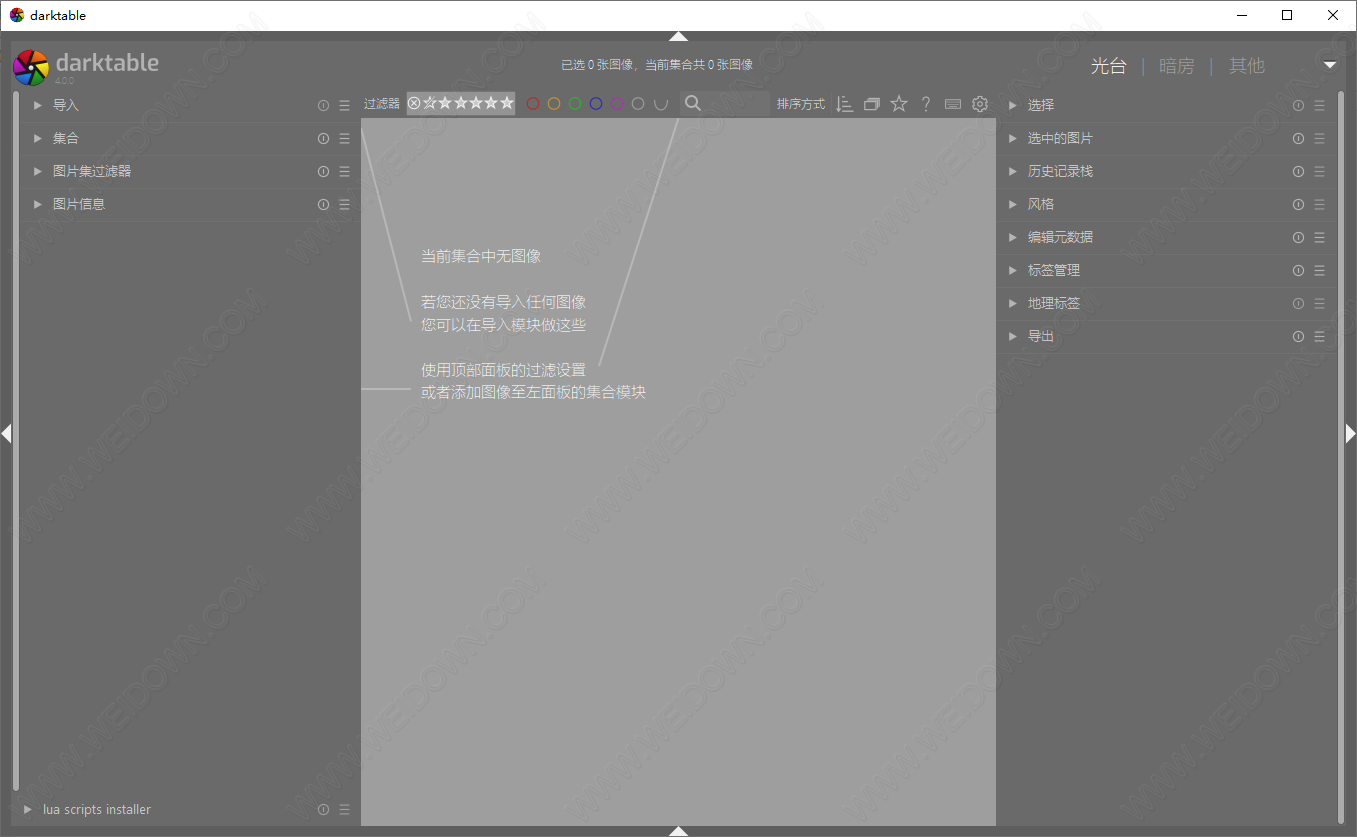Click the reject filter icon in rating bar
Viewport: 1357px width, 837px height.
point(414,103)
